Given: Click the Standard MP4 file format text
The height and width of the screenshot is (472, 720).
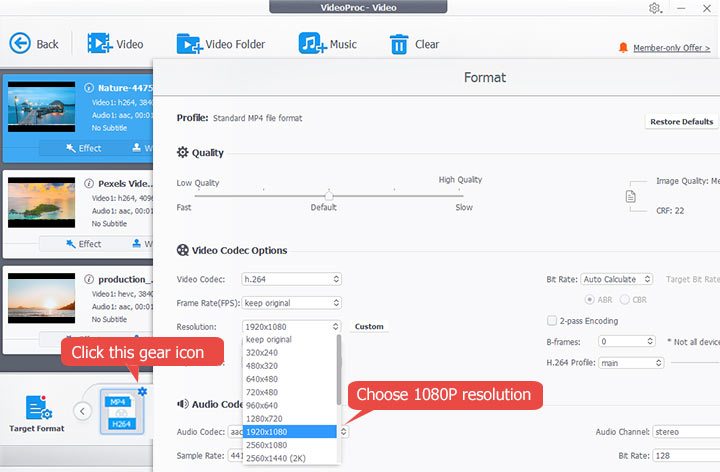Looking at the screenshot, I should tap(258, 118).
